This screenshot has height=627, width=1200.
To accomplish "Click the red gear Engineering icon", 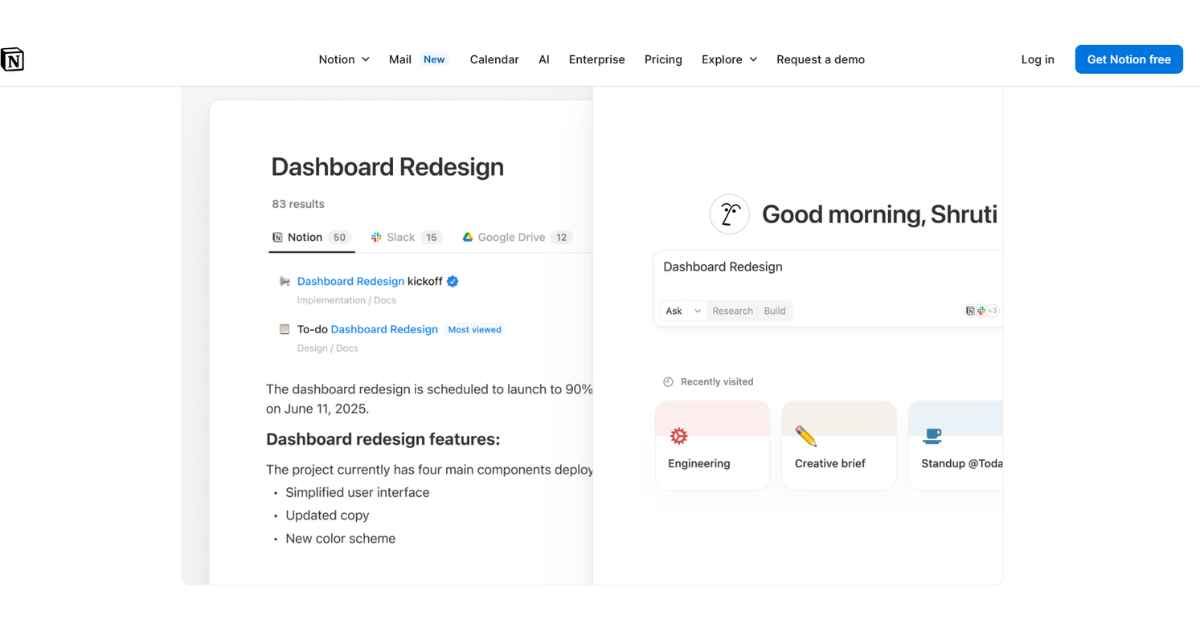I will coord(679,435).
